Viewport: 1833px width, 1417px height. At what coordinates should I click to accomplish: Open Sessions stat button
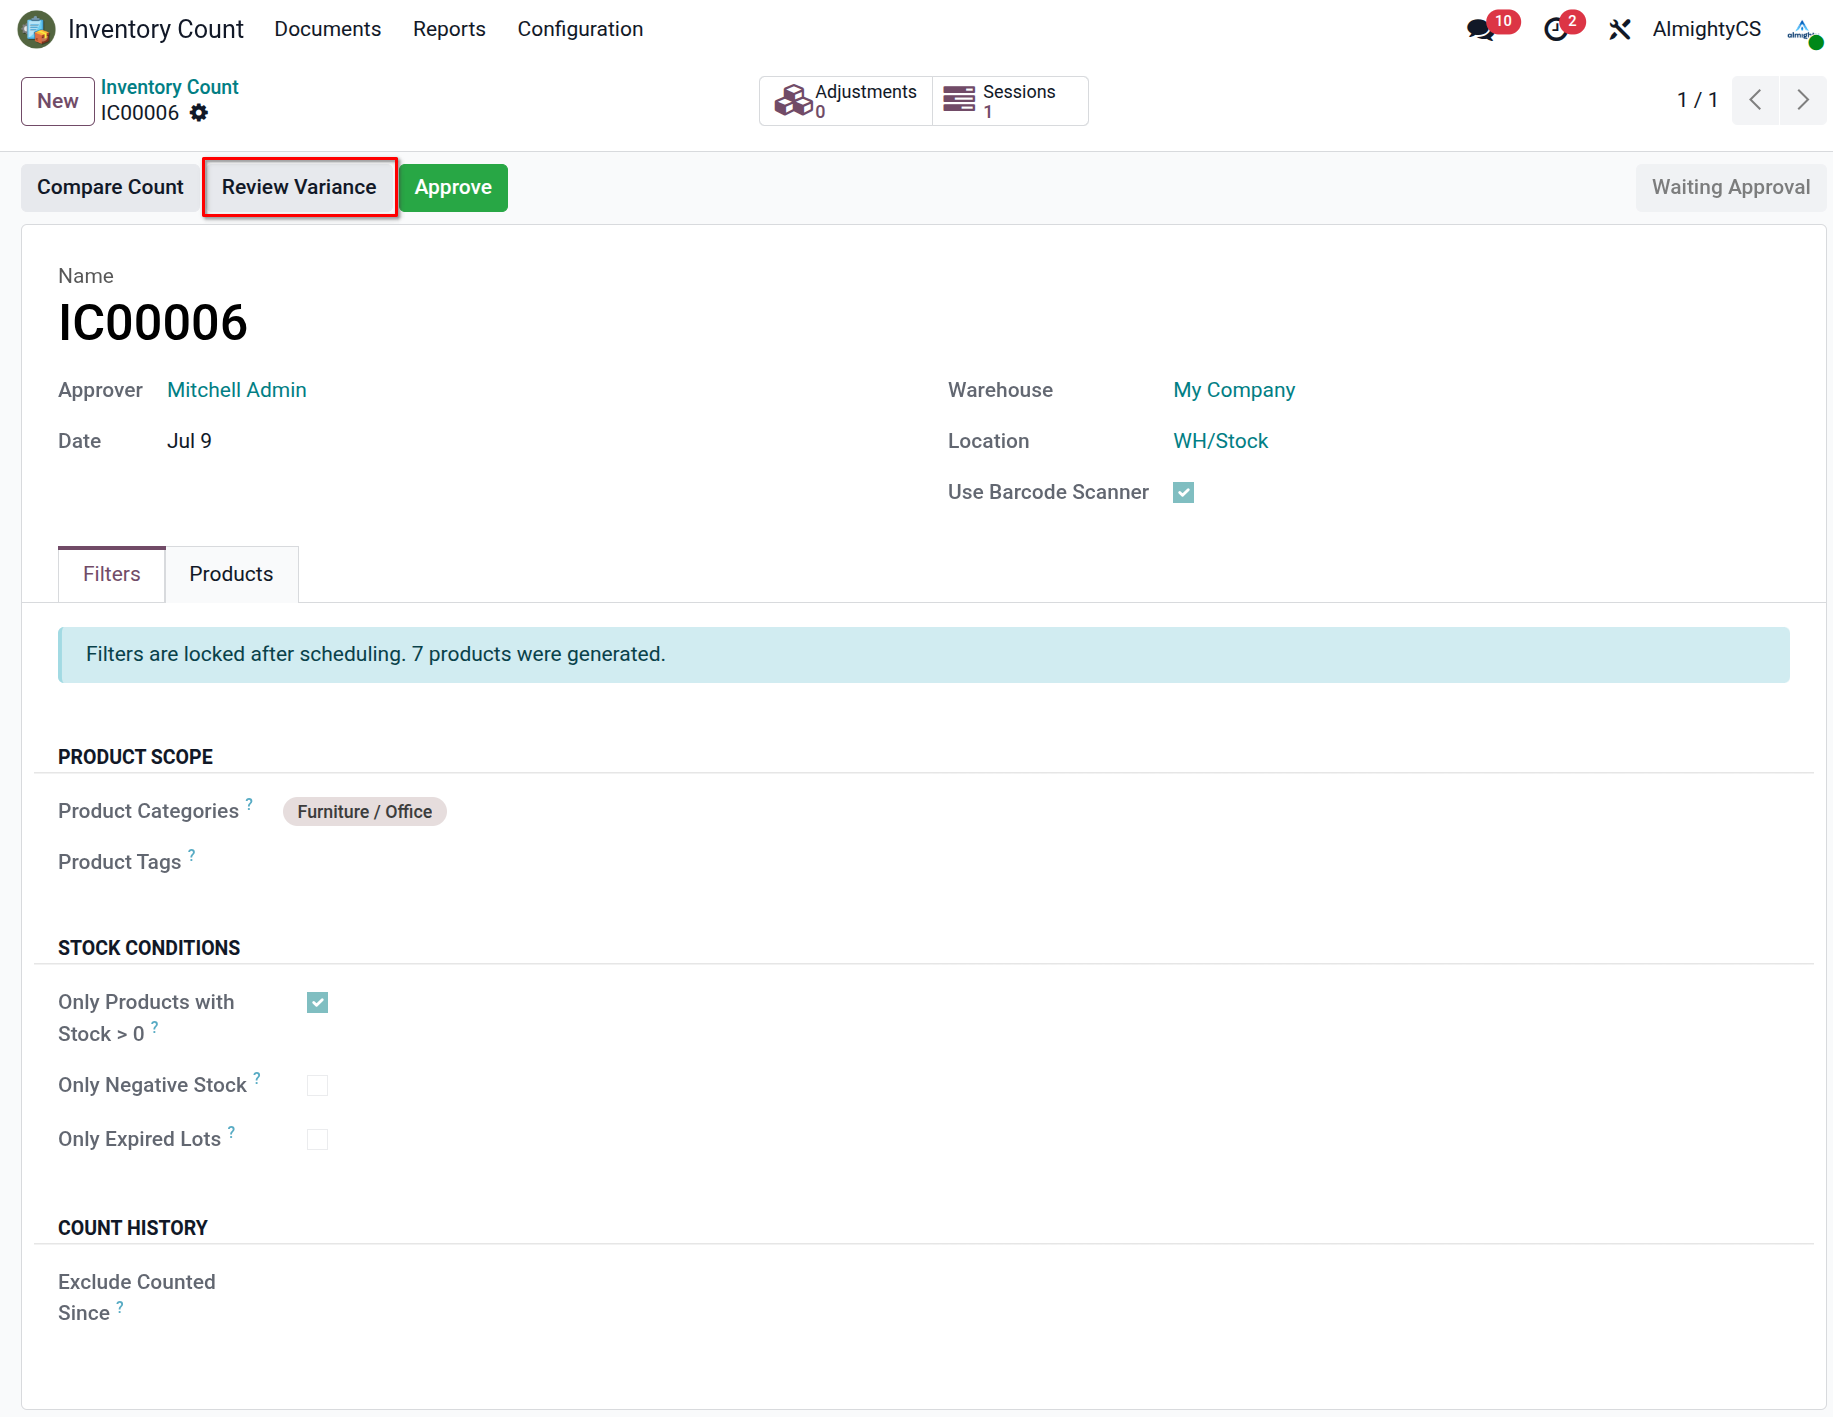(x=1010, y=101)
